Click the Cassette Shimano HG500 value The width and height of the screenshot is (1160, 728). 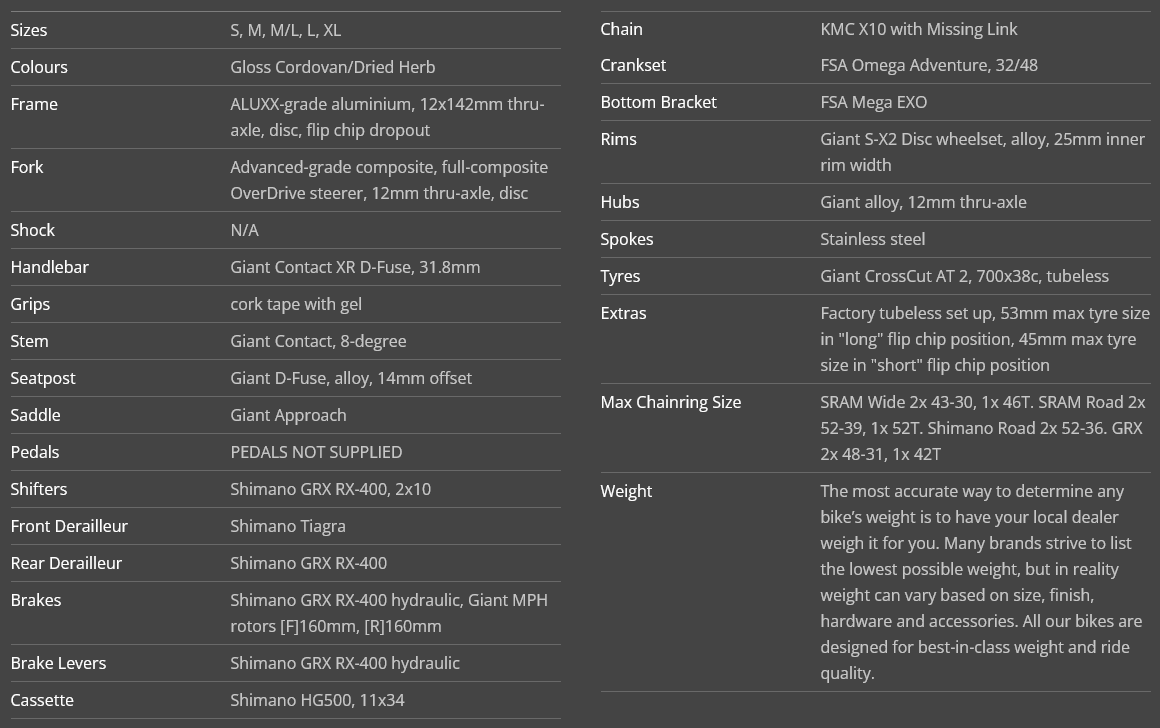point(317,700)
